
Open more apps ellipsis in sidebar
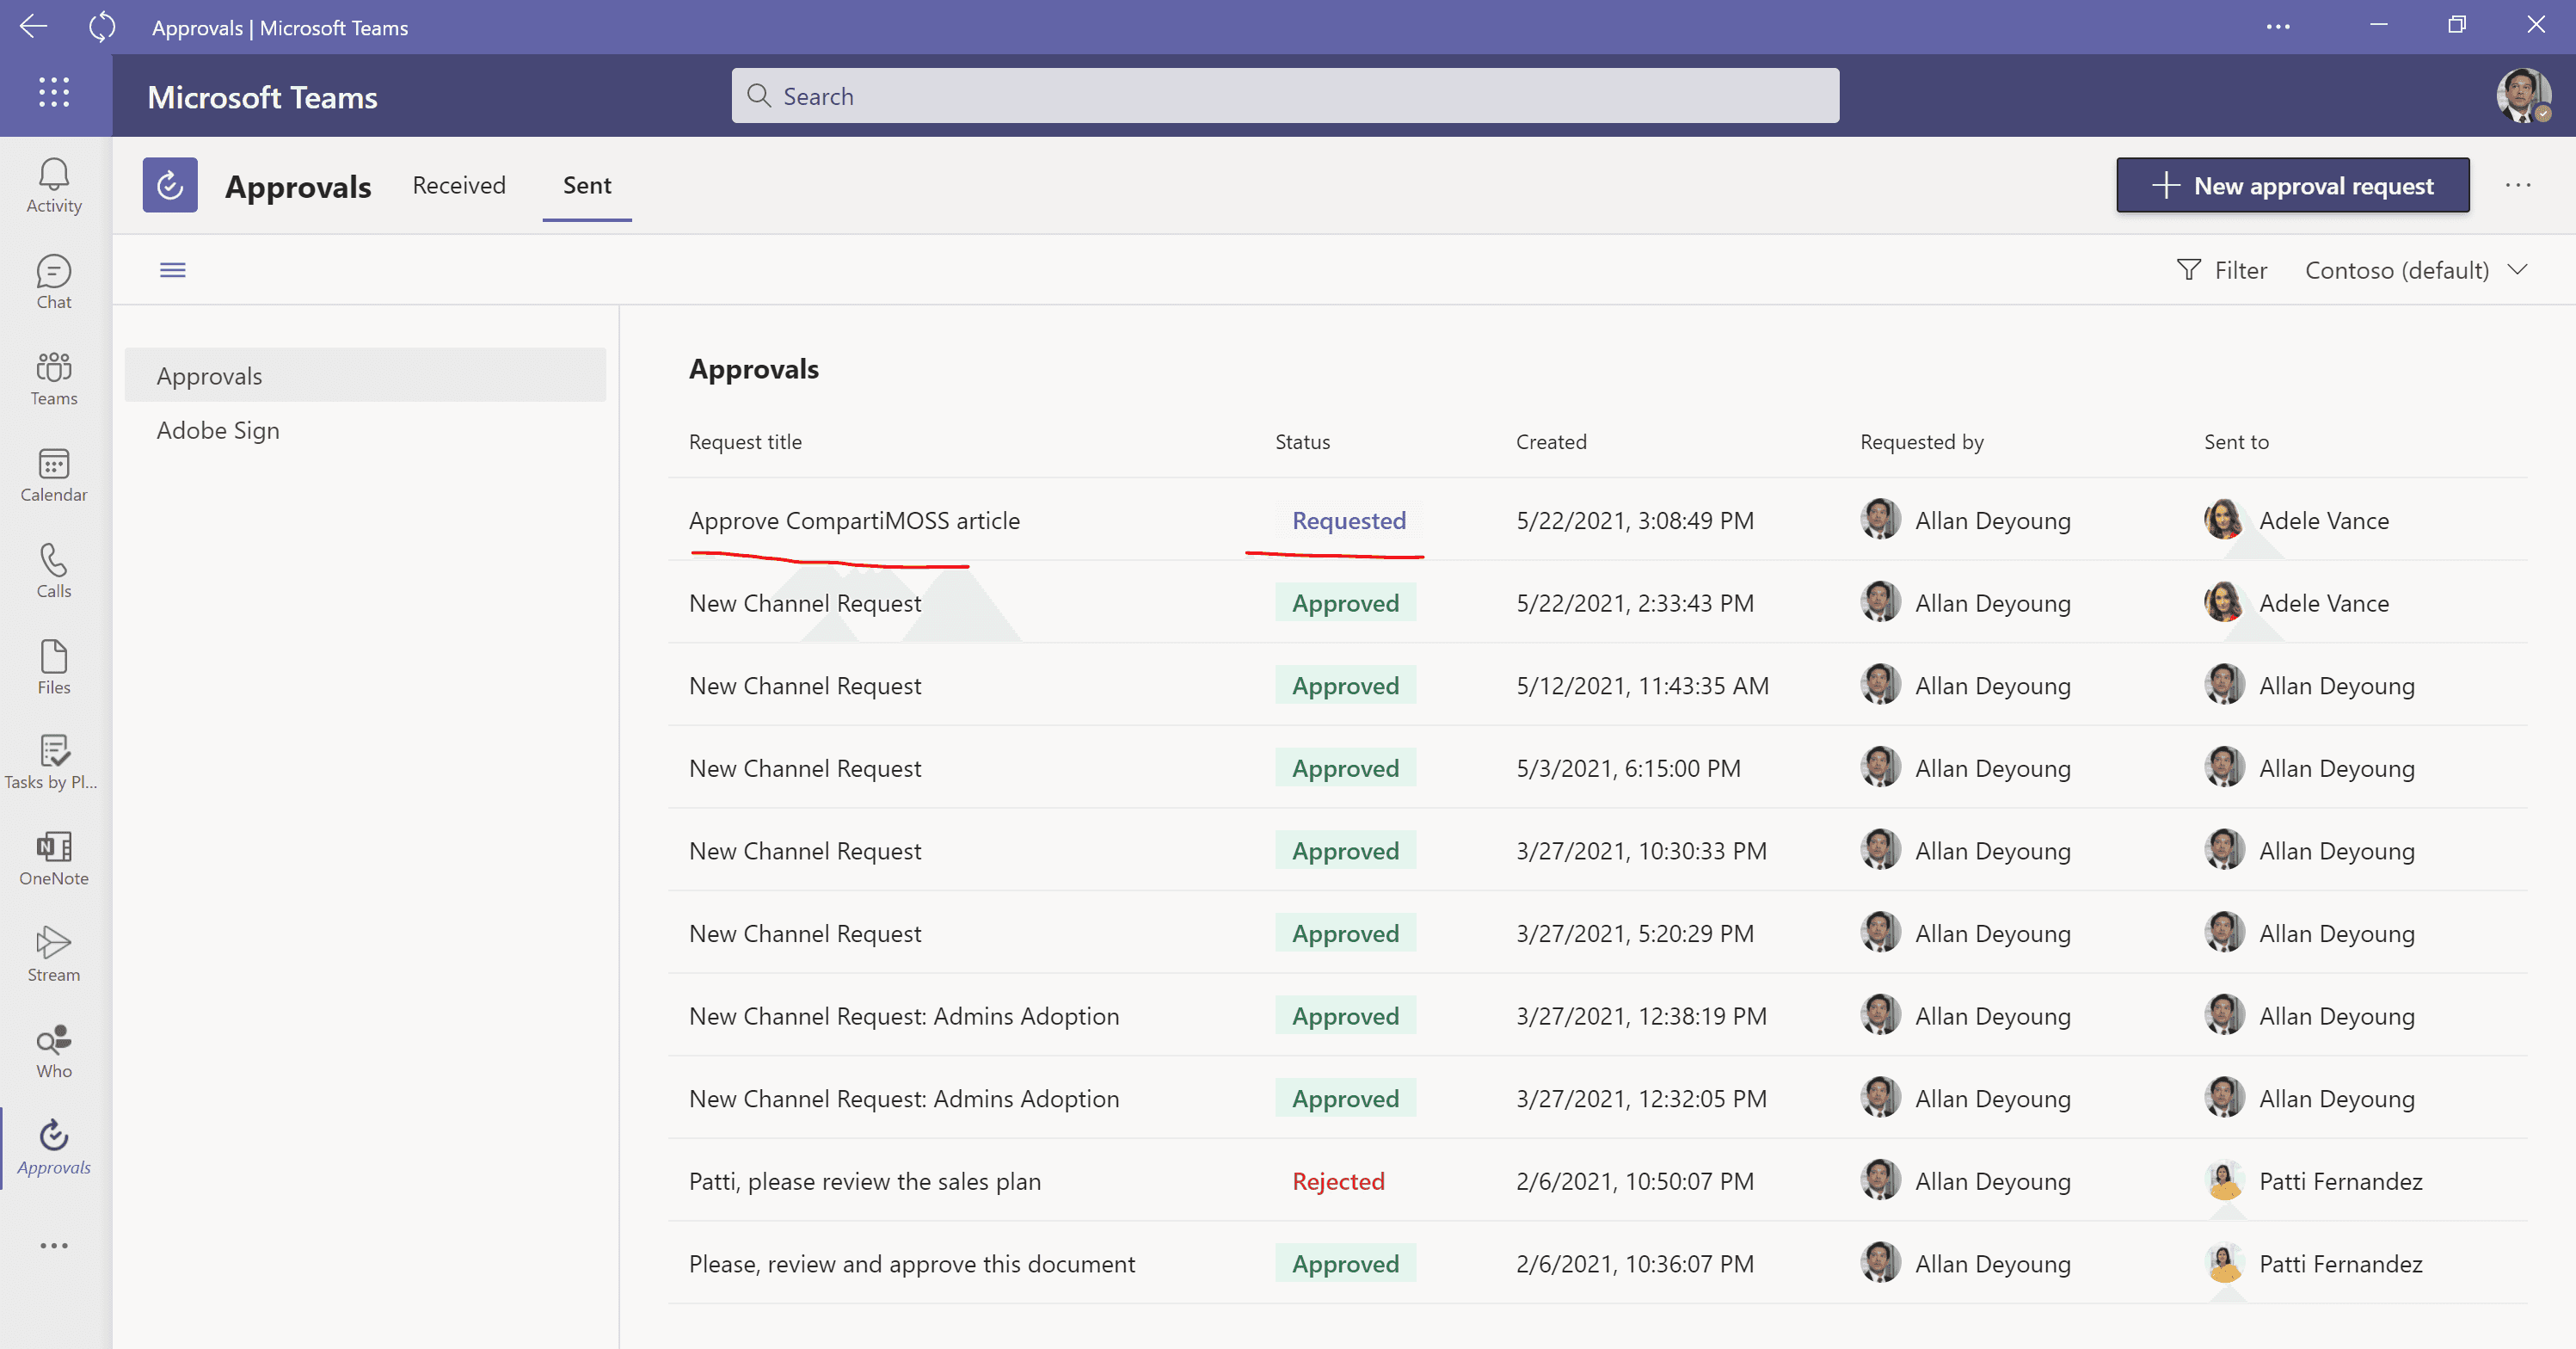(x=54, y=1245)
